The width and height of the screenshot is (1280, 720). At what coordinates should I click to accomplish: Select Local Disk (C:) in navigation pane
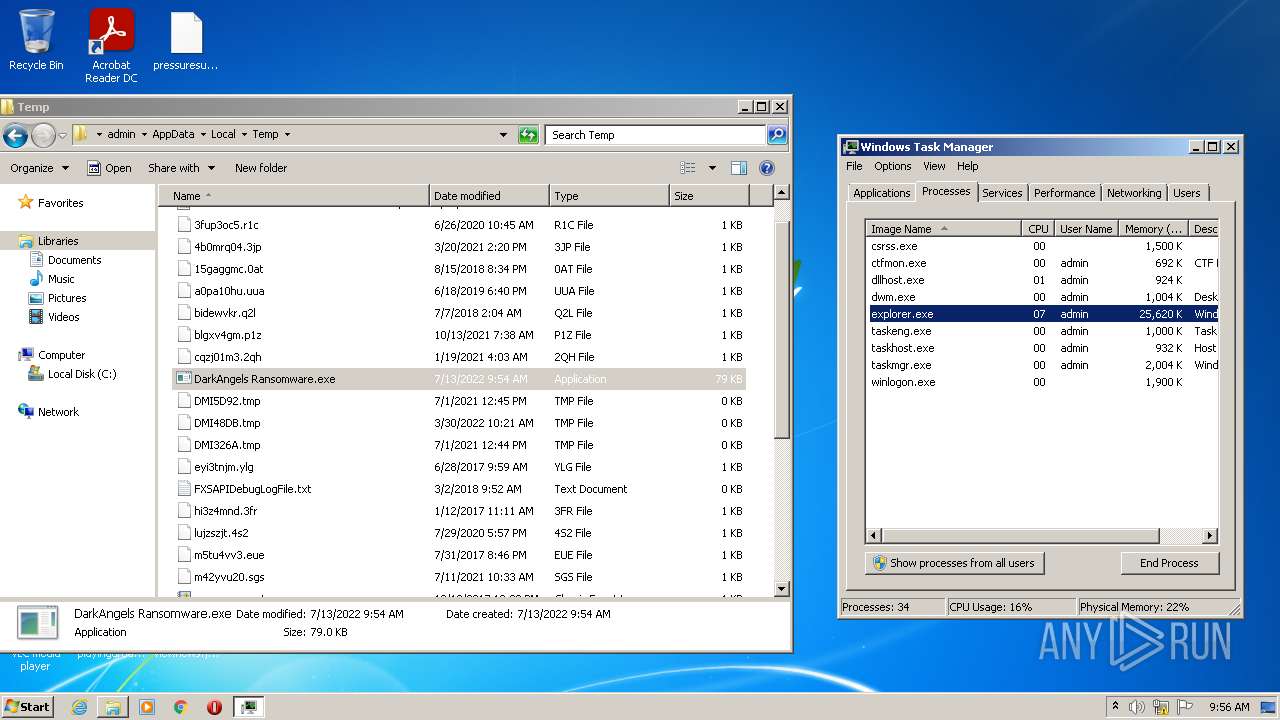click(82, 374)
